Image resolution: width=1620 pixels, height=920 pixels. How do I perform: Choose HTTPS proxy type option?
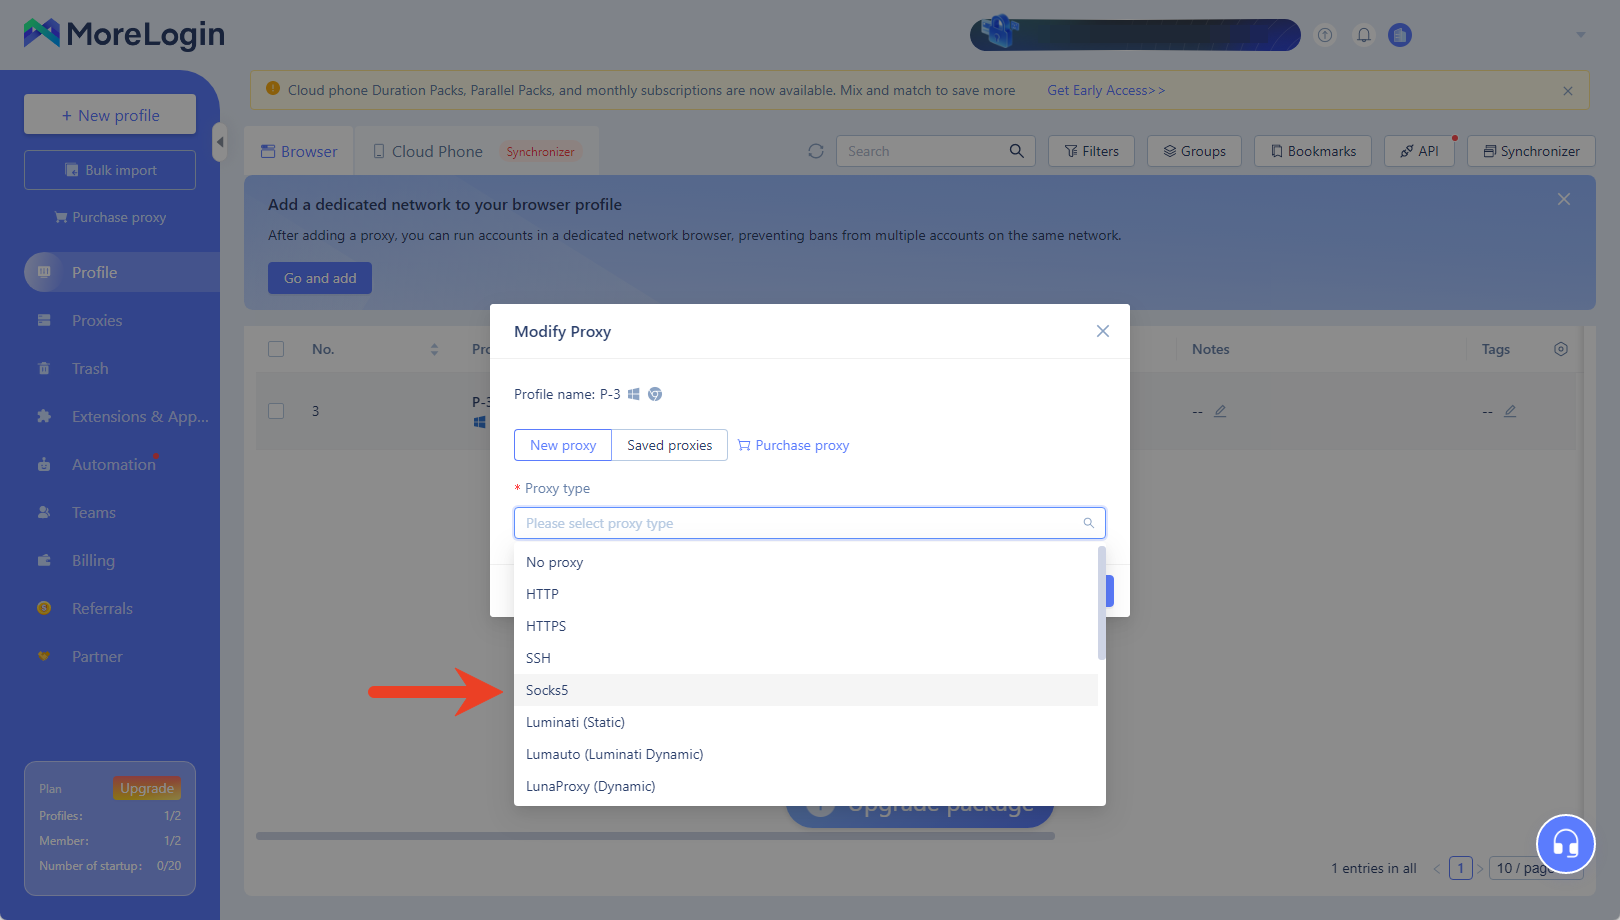[x=546, y=626]
